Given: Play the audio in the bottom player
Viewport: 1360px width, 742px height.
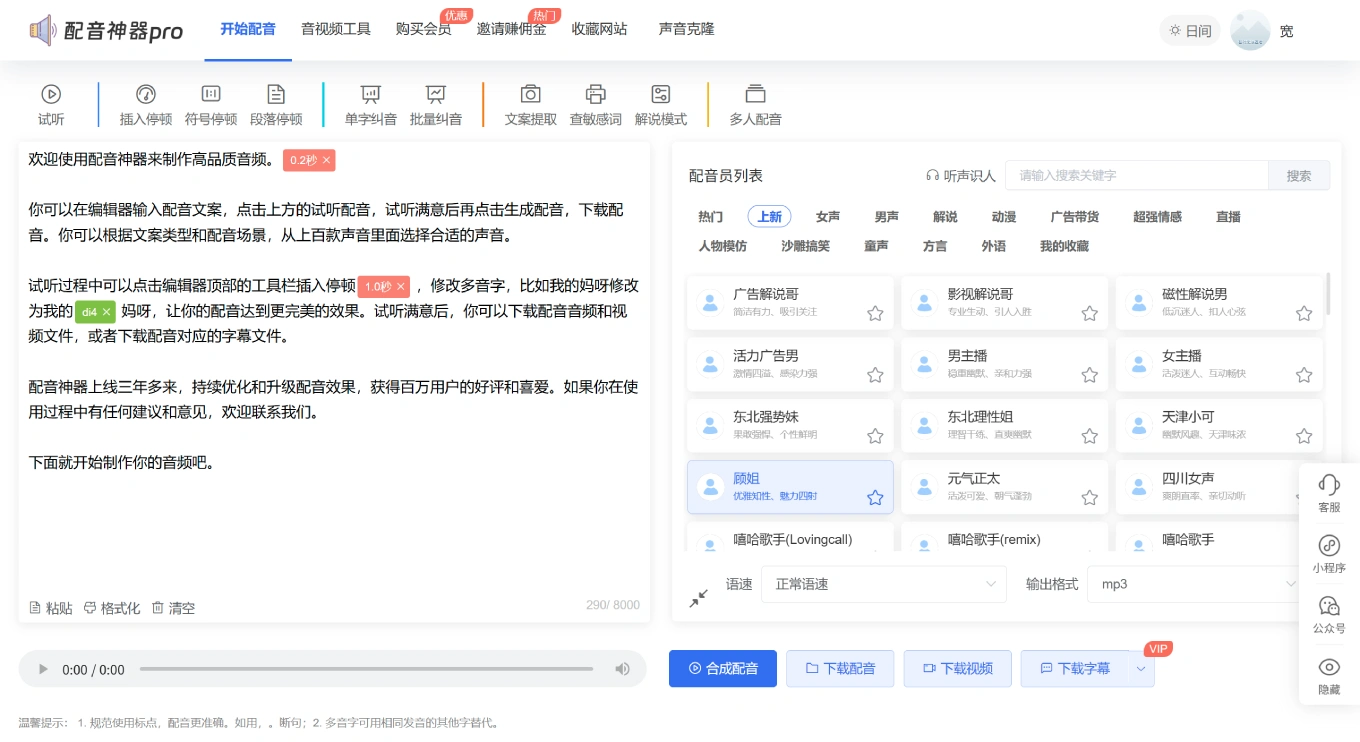Looking at the screenshot, I should click(43, 669).
